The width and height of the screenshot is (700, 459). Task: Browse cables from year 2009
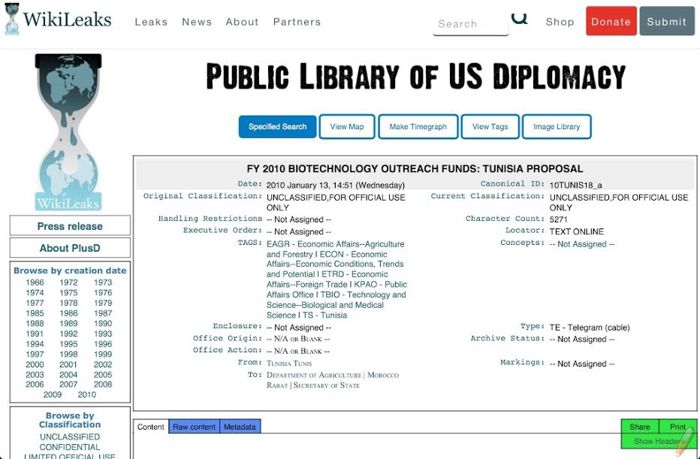click(x=52, y=394)
